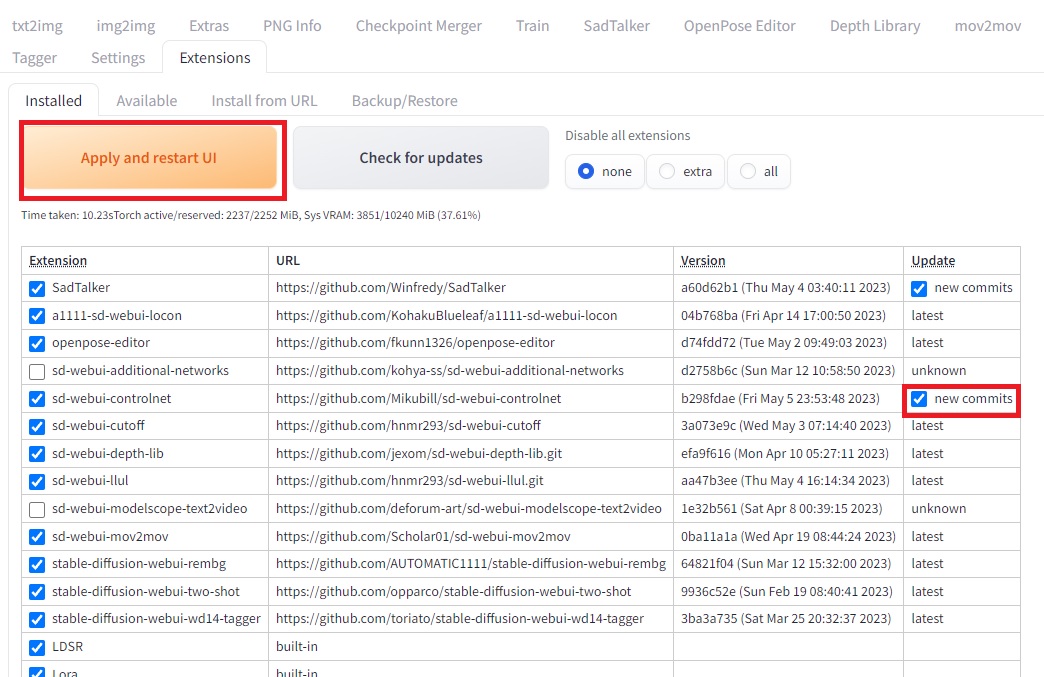Screen dimensions: 1044x677
Task: Disable the SadTalker extension checkbox
Action: (x=36, y=288)
